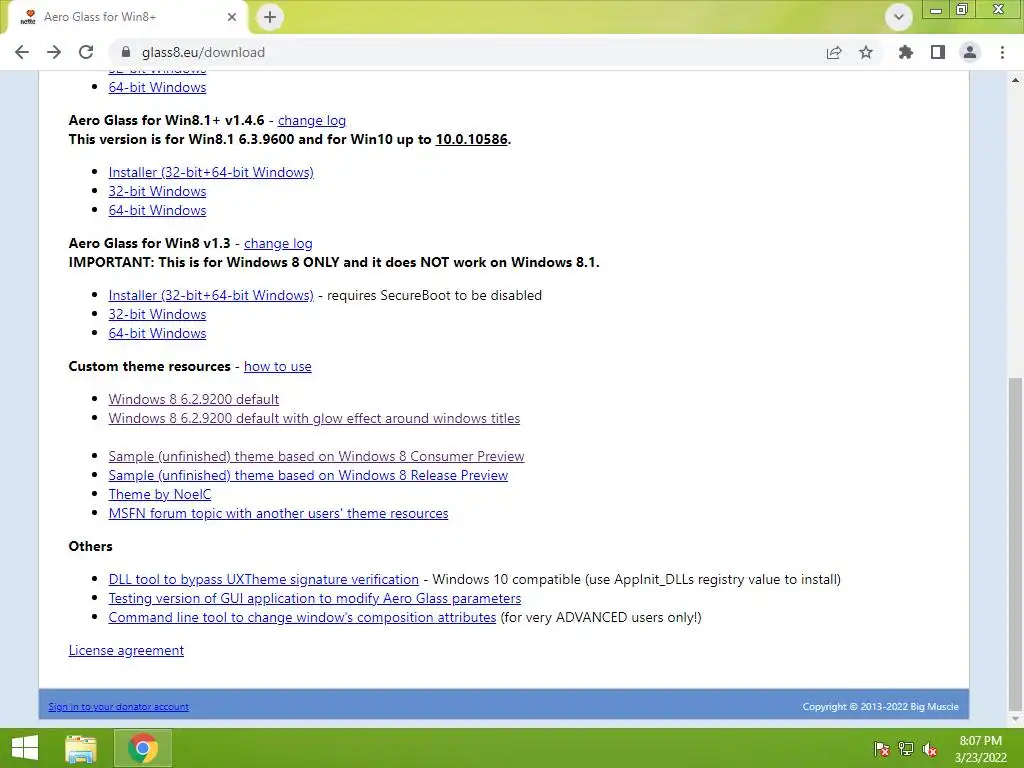This screenshot has height=768, width=1024.
Task: Open tab search dropdown chevron
Action: pyautogui.click(x=899, y=17)
